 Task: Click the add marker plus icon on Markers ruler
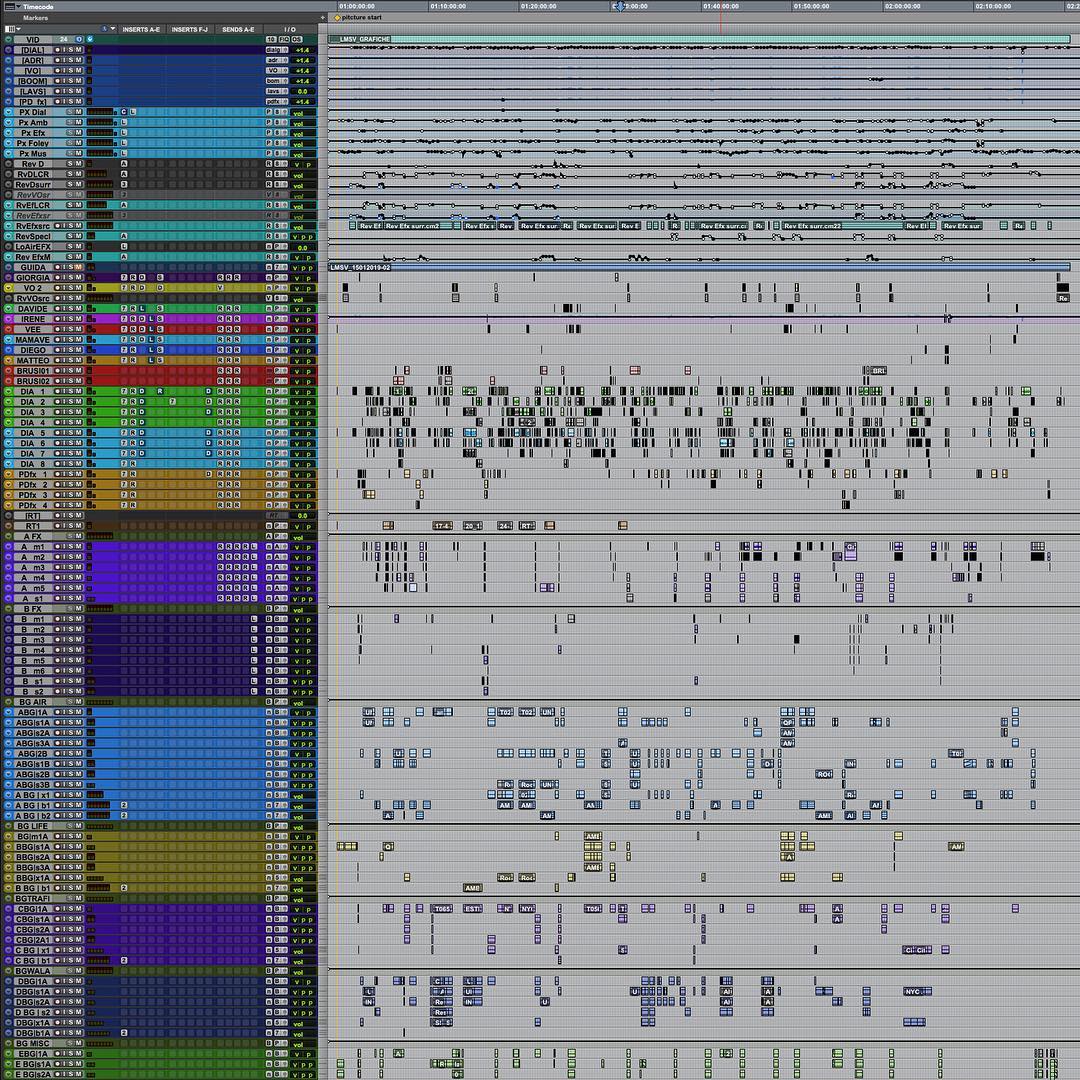pos(323,17)
